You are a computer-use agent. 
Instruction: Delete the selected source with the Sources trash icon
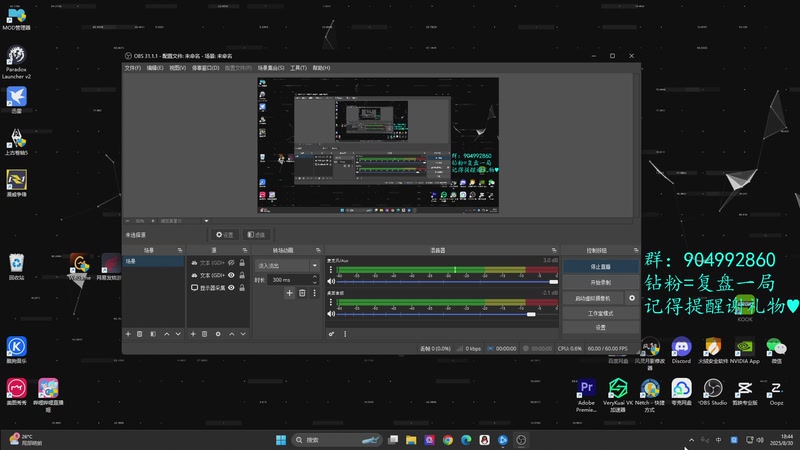click(205, 334)
